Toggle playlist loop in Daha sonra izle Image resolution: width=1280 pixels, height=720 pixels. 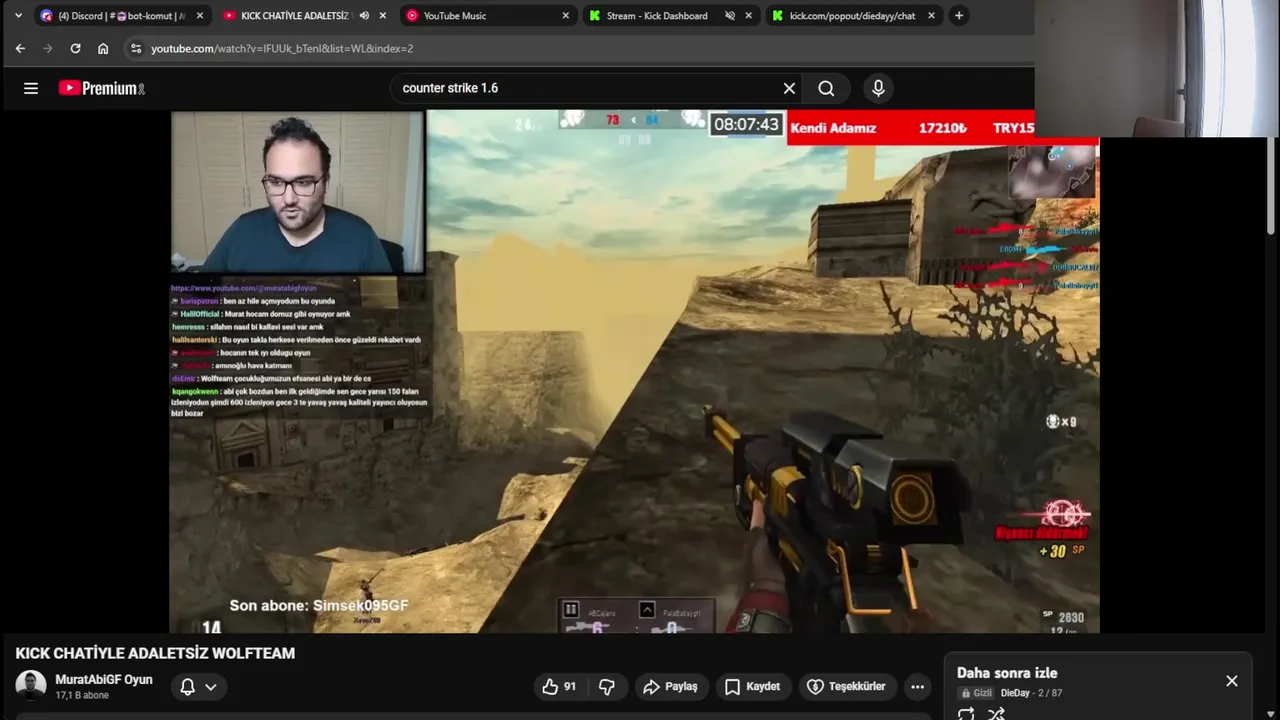click(966, 713)
